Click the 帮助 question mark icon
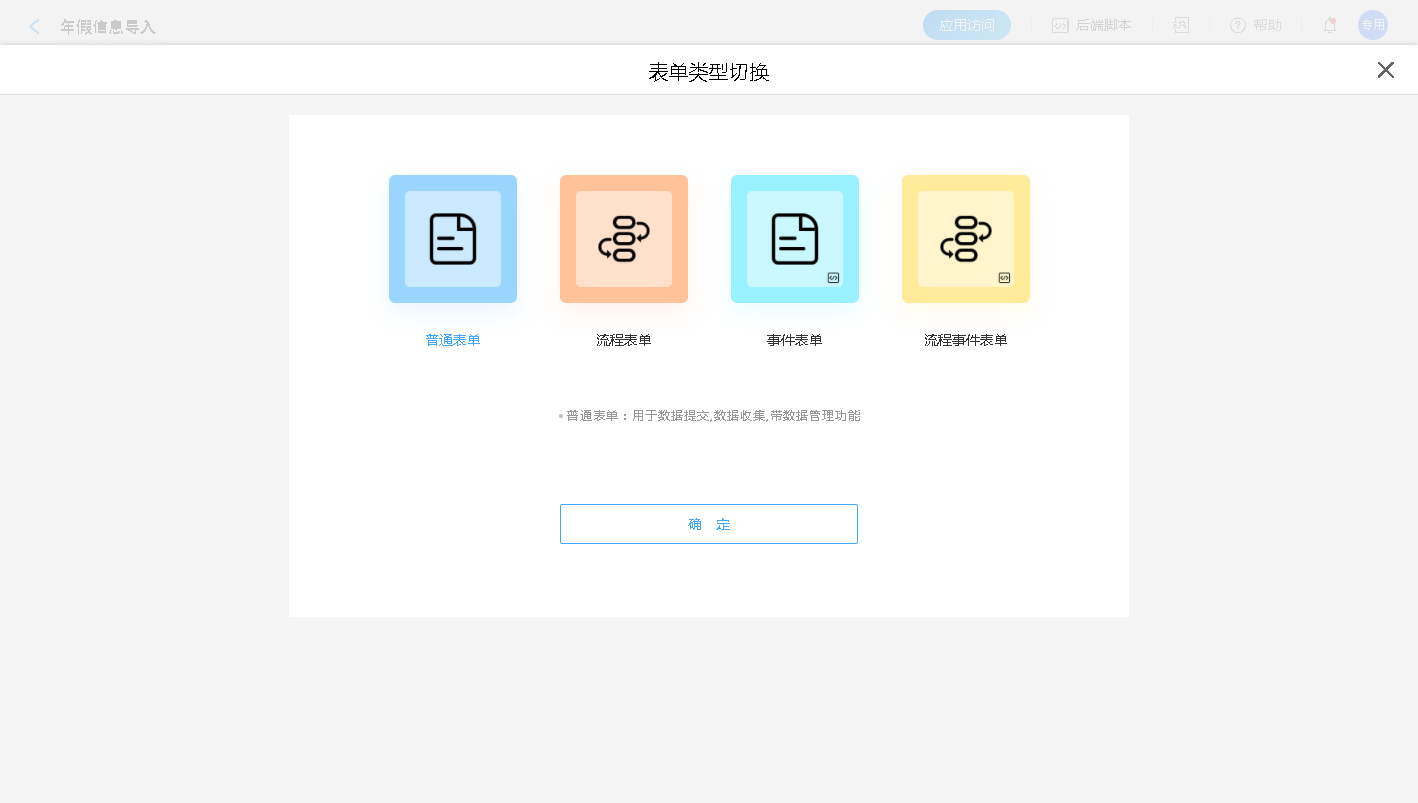The width and height of the screenshot is (1418, 803). (x=1238, y=26)
